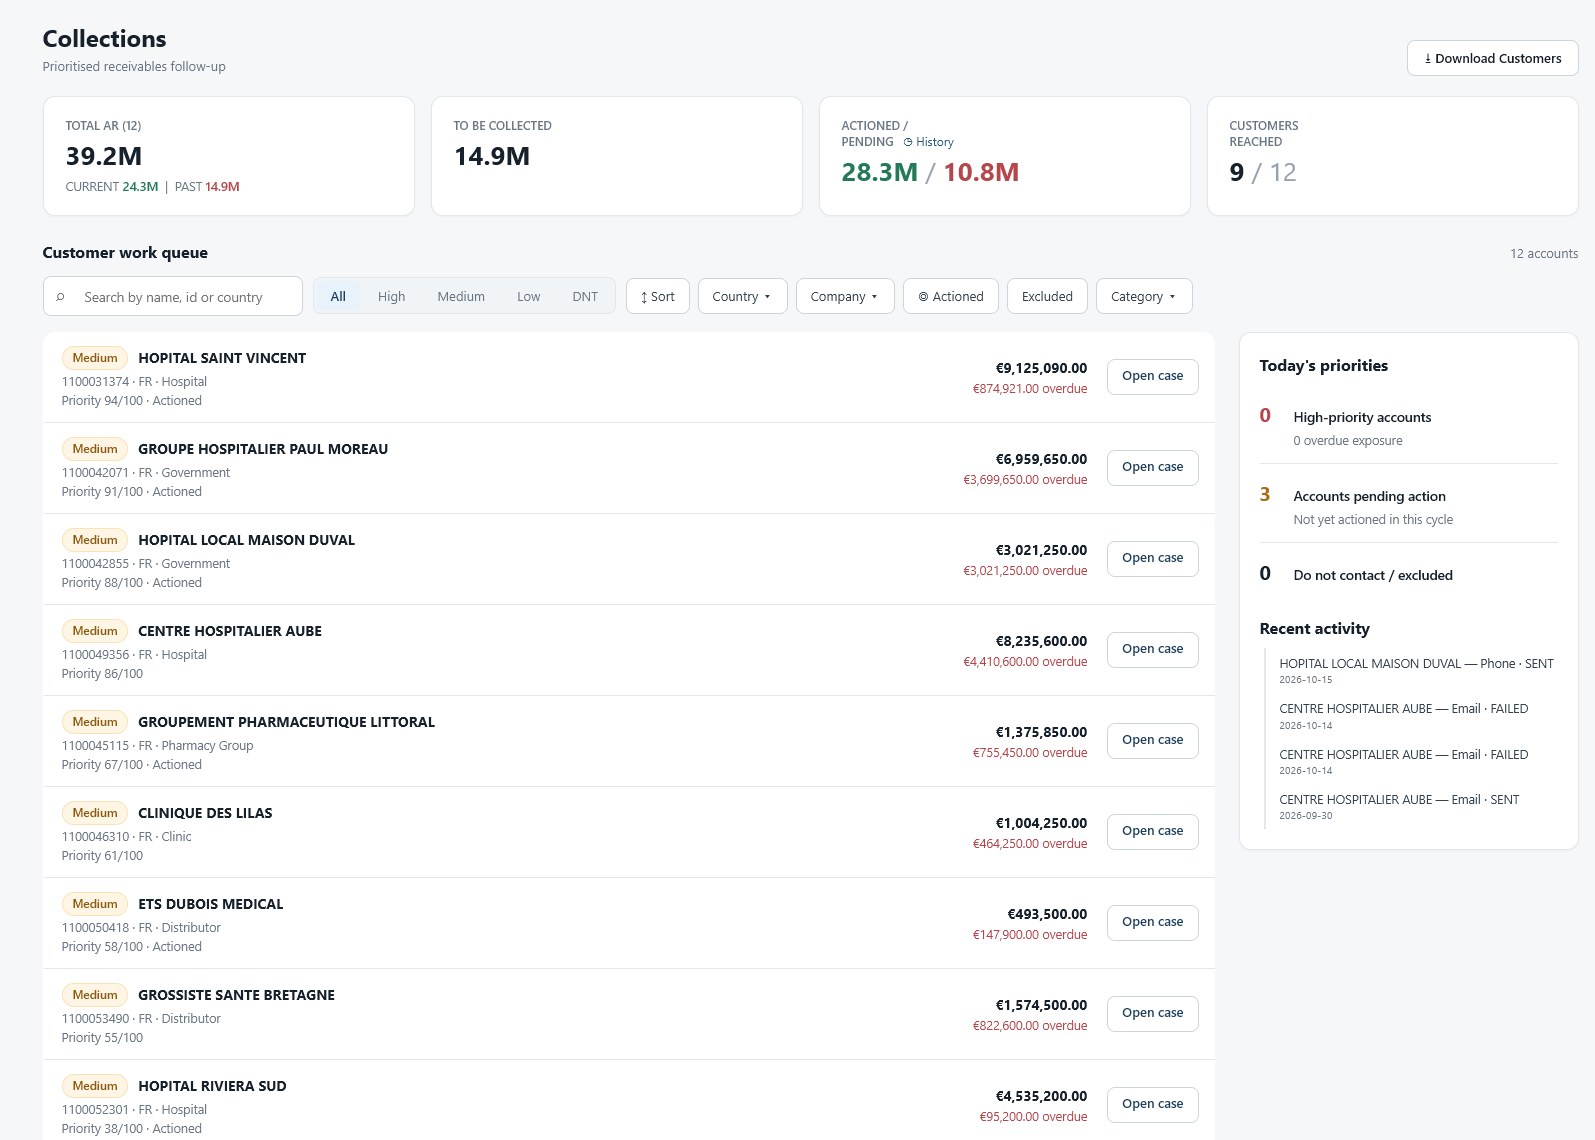
Task: Focus the search by name field
Action: 173,297
